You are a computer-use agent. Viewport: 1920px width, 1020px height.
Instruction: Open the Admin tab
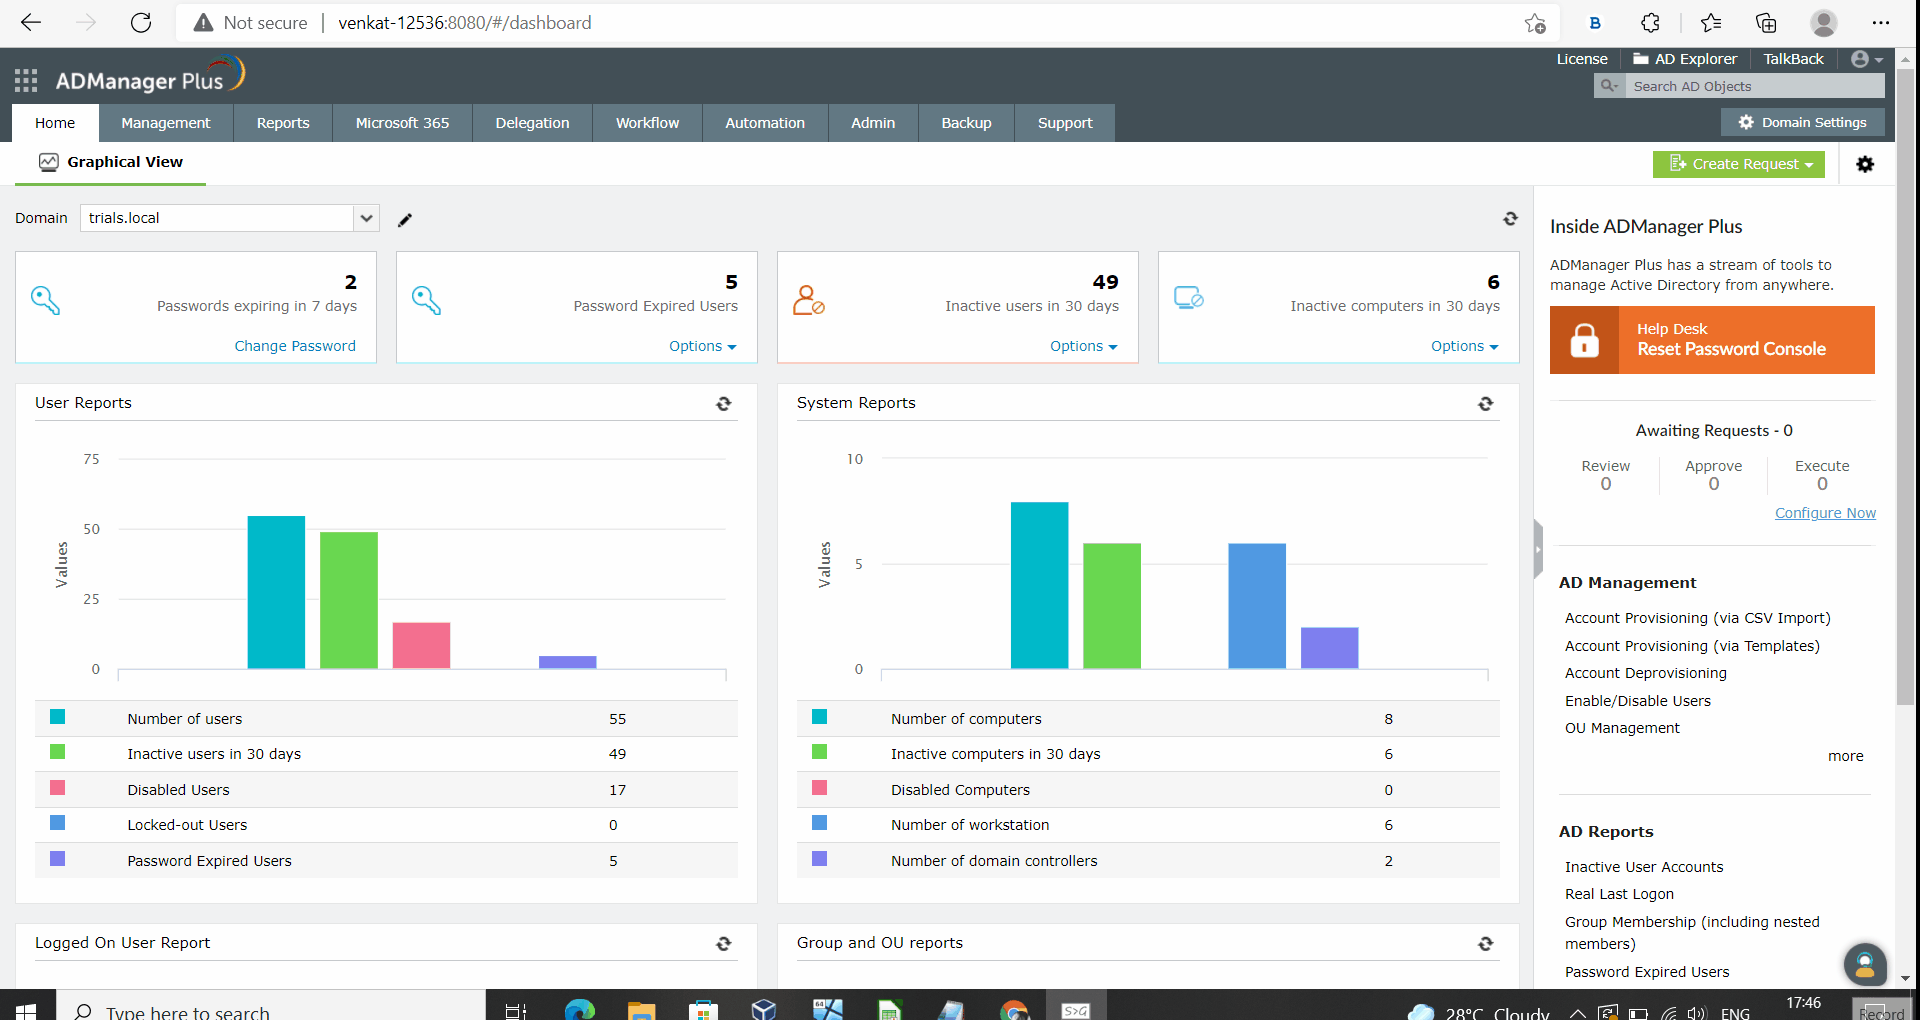(x=873, y=123)
